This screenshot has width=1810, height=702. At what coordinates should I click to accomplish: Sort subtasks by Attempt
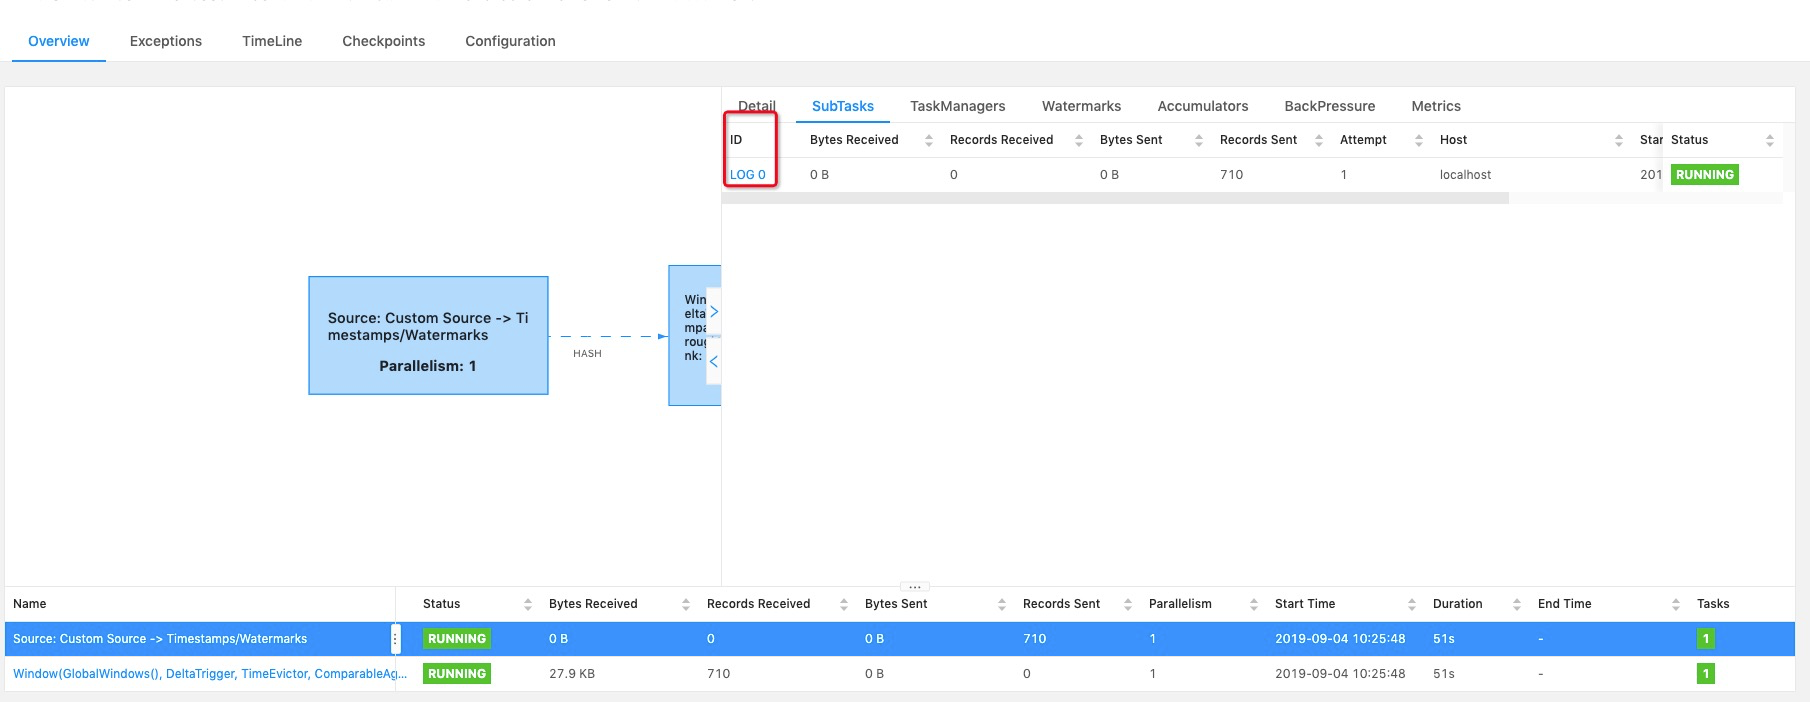point(1419,140)
